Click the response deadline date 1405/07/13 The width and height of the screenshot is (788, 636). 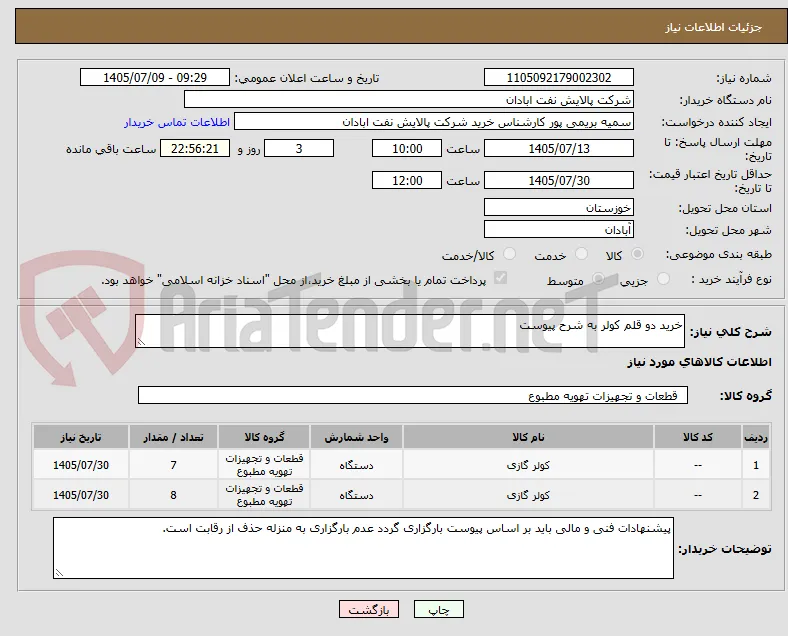tap(559, 148)
